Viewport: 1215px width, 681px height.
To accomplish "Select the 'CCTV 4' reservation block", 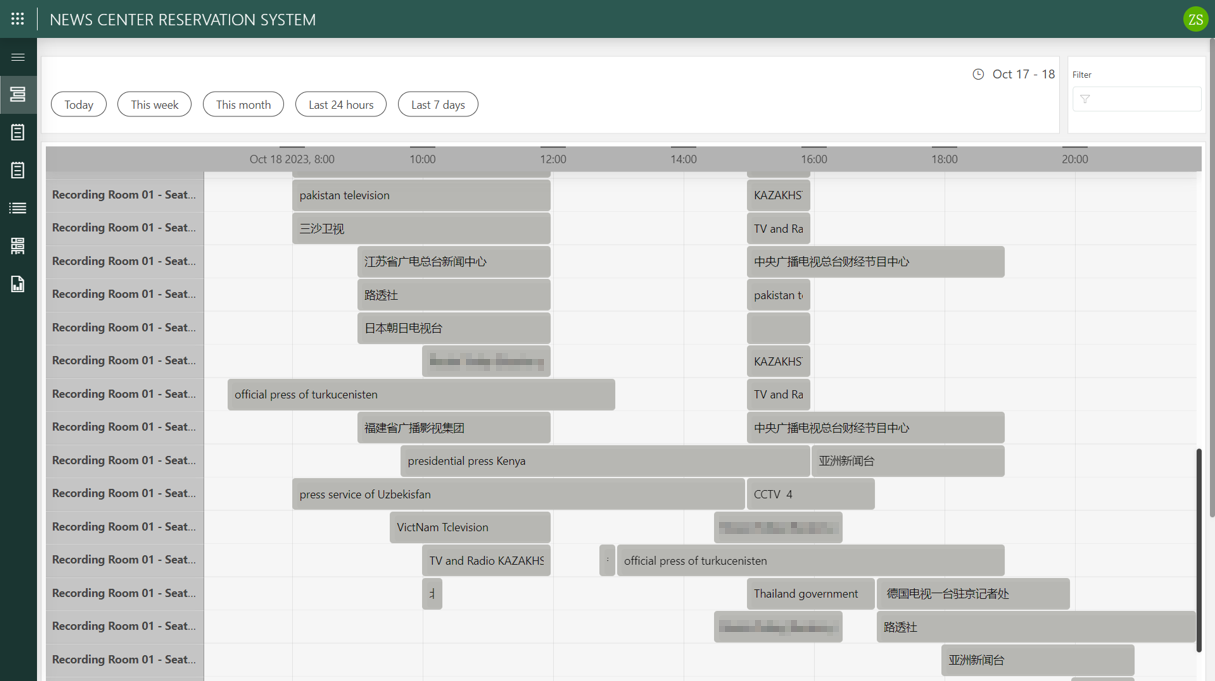I will (x=810, y=494).
